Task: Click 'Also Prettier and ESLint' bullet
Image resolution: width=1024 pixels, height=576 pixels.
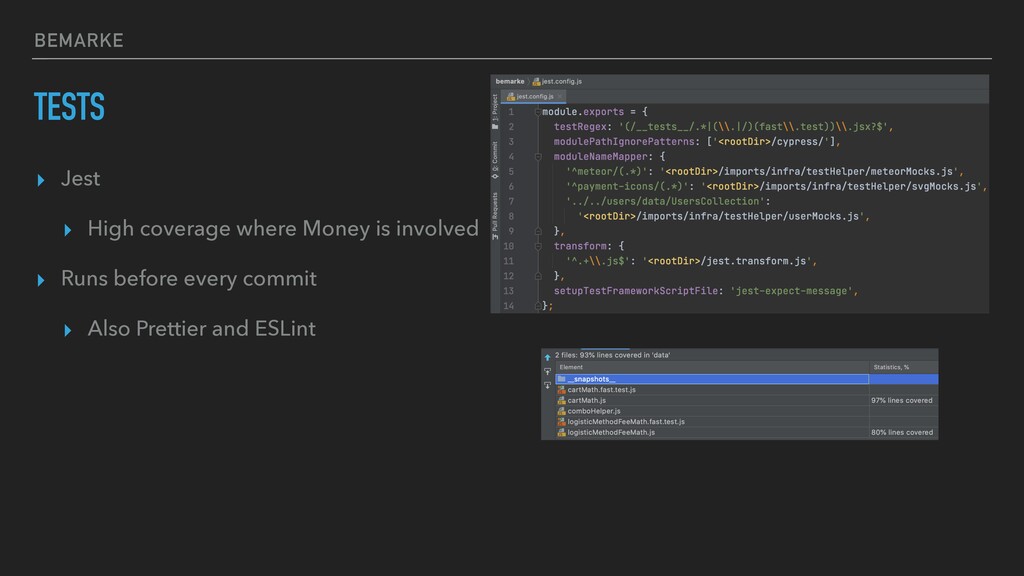Action: [201, 328]
